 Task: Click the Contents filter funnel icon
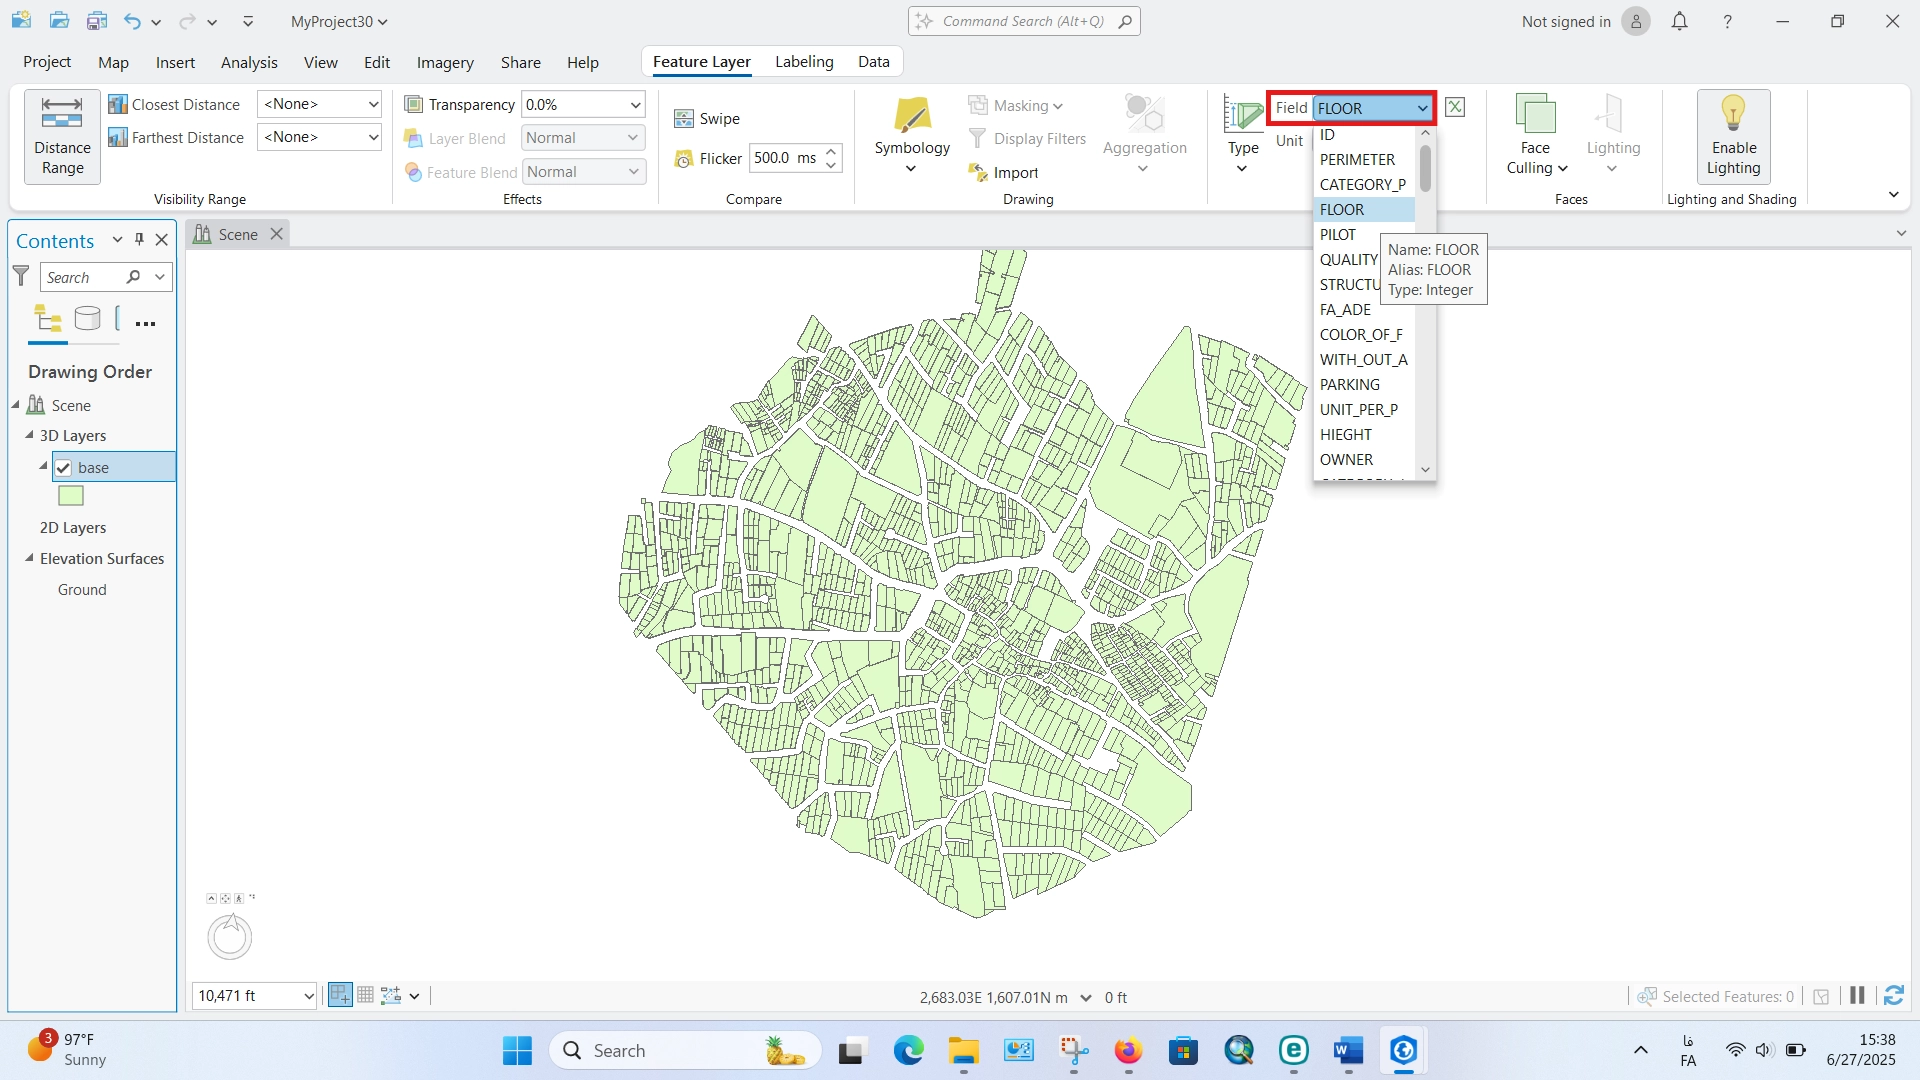point(21,276)
